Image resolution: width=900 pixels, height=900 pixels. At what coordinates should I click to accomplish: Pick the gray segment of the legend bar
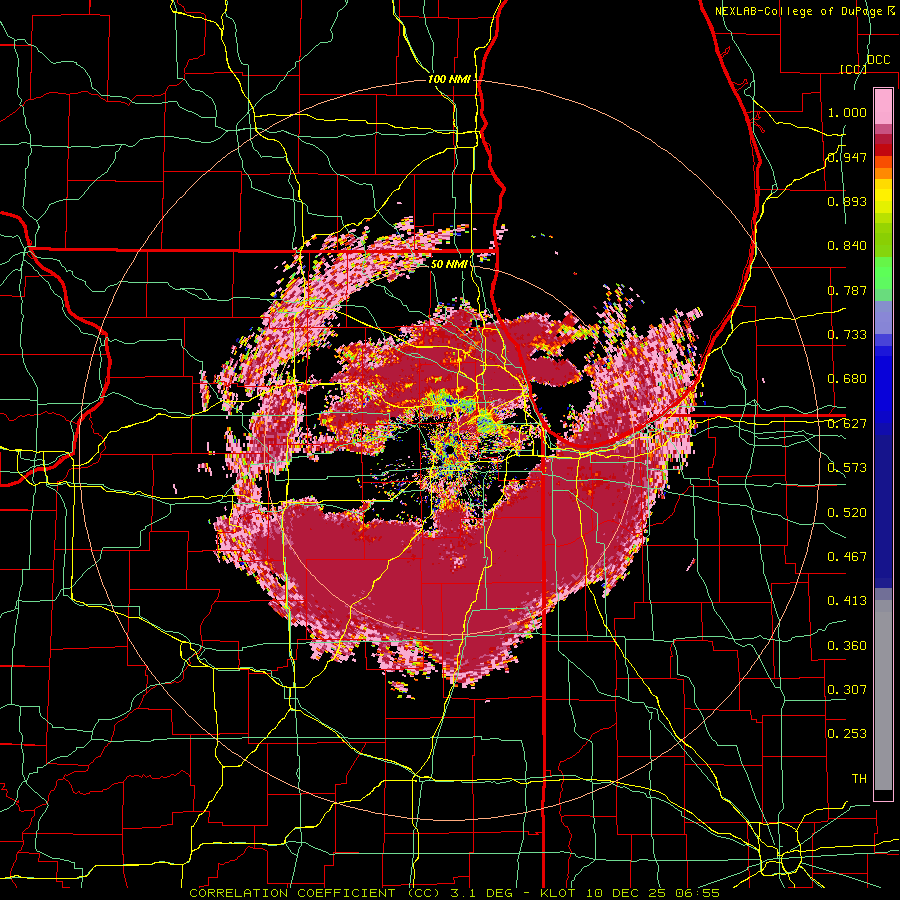click(883, 695)
